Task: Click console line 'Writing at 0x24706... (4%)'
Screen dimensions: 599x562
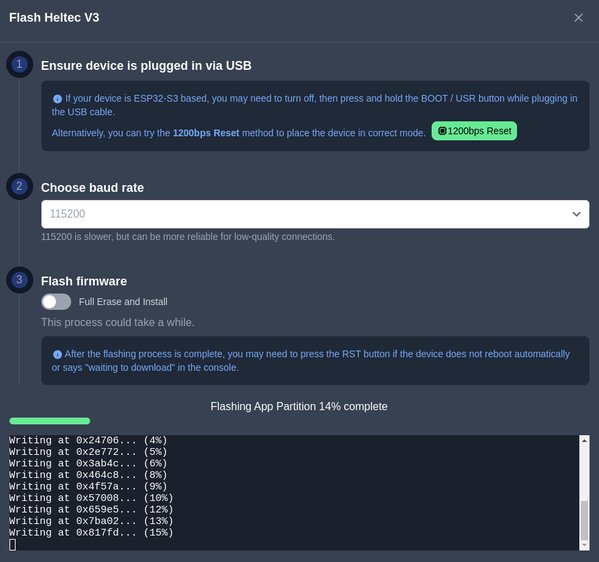Action: (x=88, y=441)
